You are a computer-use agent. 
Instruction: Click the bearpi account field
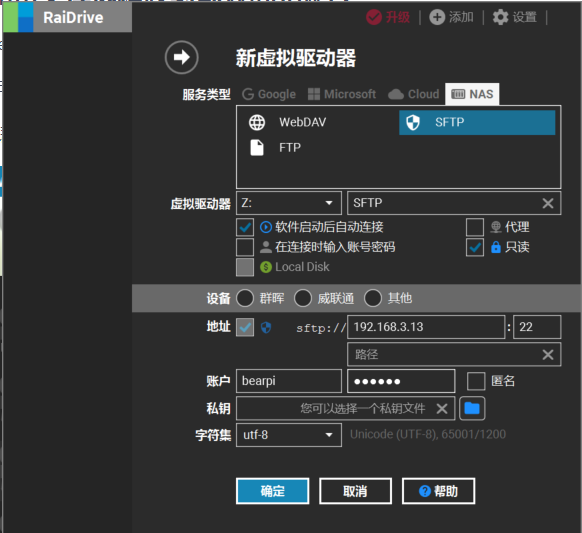[289, 381]
